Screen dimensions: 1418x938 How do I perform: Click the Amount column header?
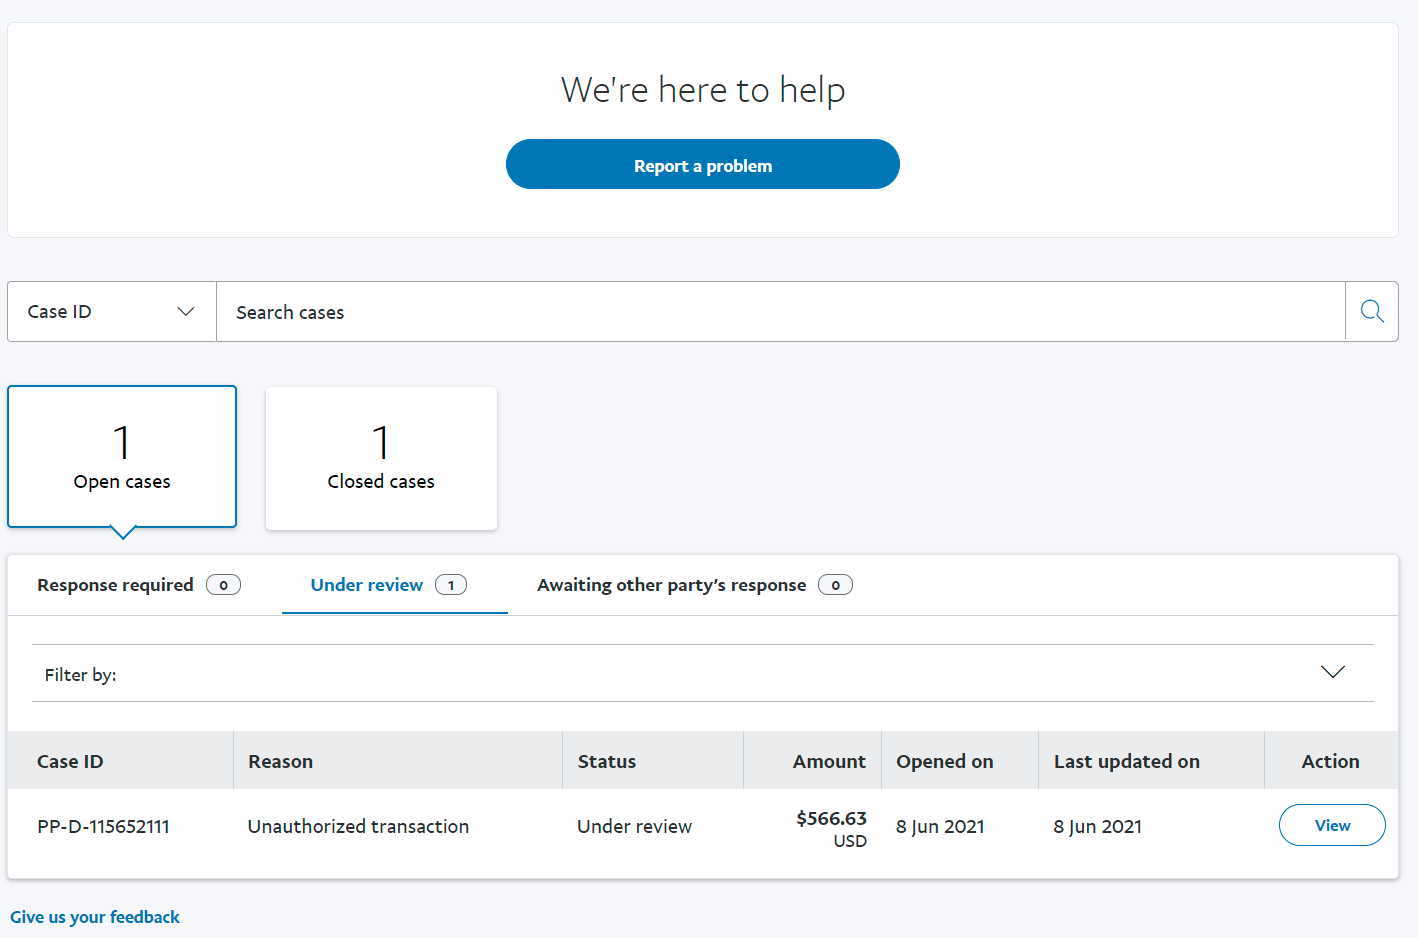tap(829, 761)
